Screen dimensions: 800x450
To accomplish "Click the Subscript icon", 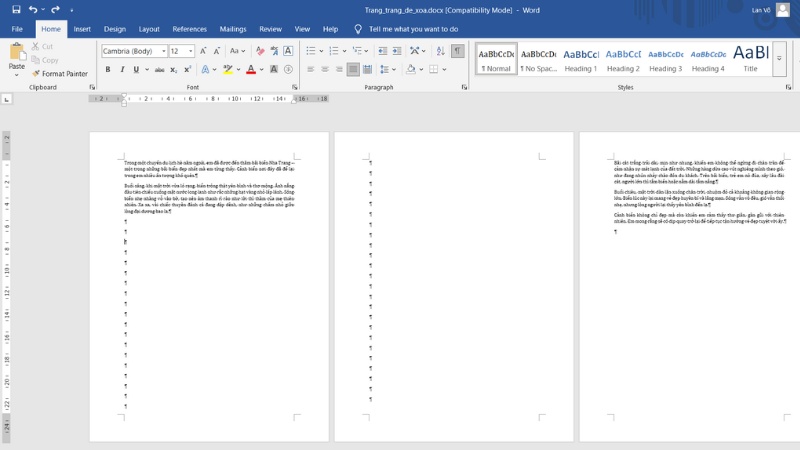I will pyautogui.click(x=172, y=69).
